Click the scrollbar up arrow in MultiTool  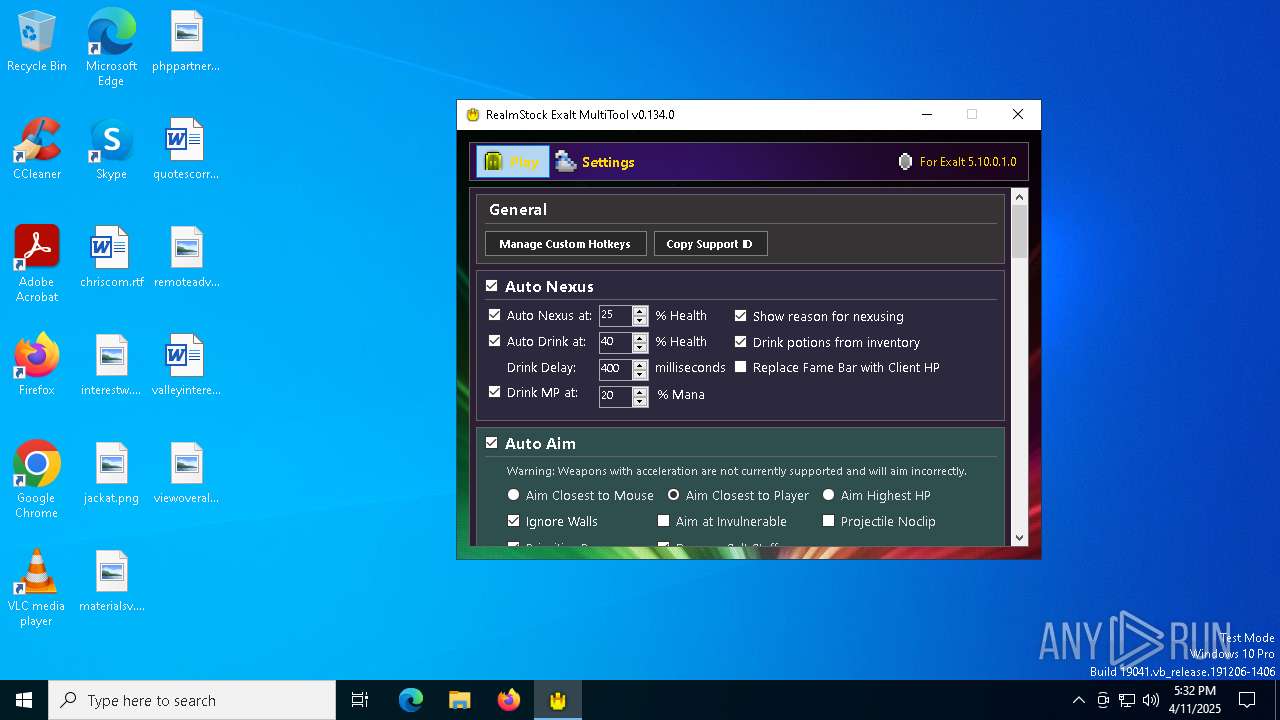[x=1019, y=197]
